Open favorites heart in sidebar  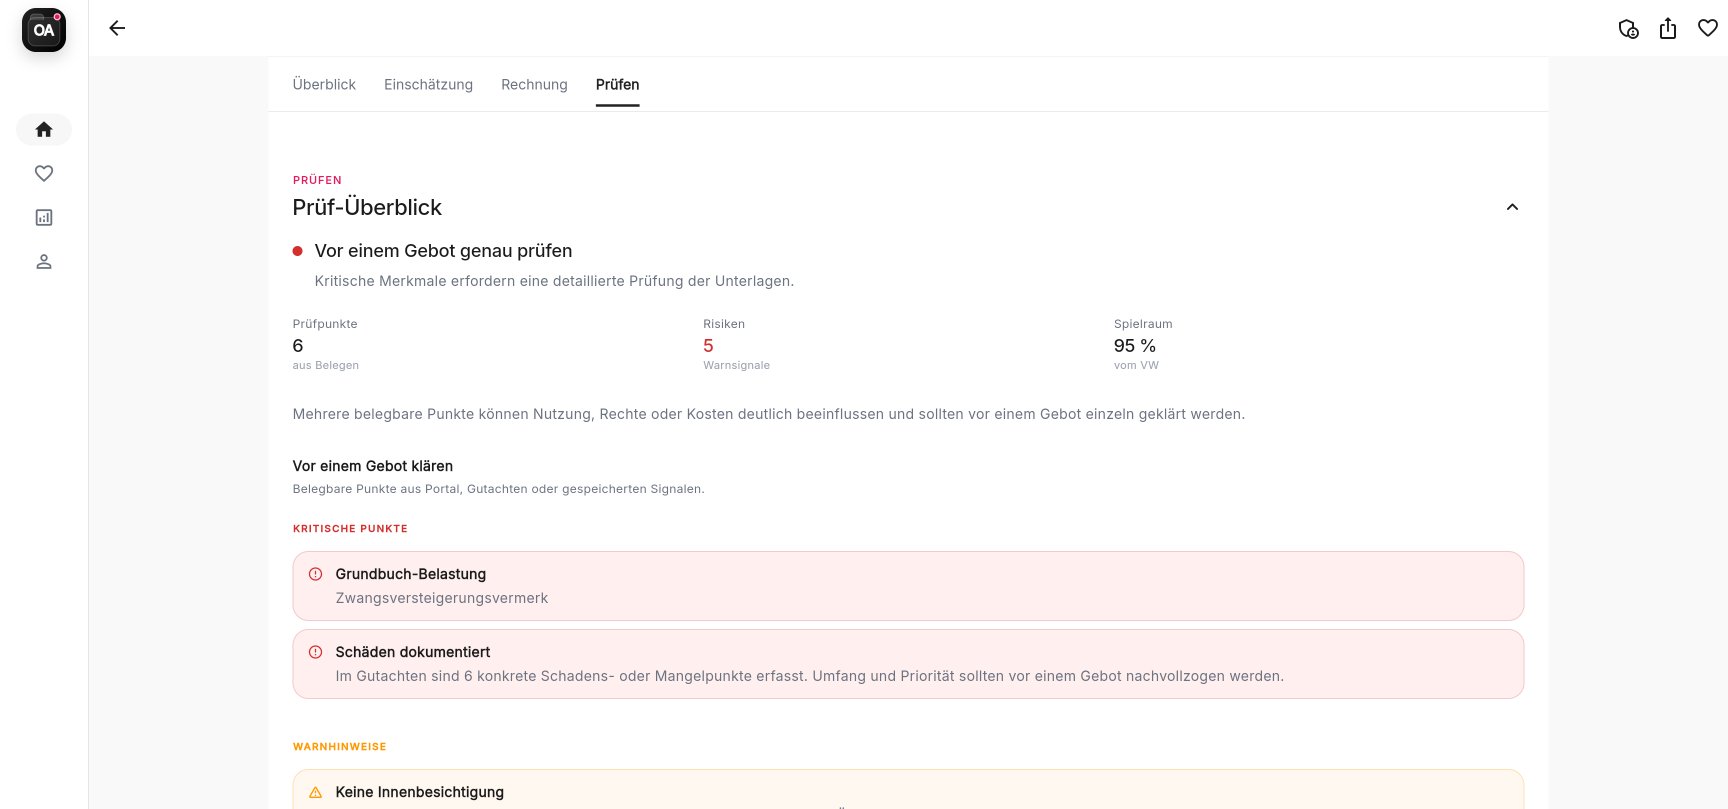click(44, 174)
